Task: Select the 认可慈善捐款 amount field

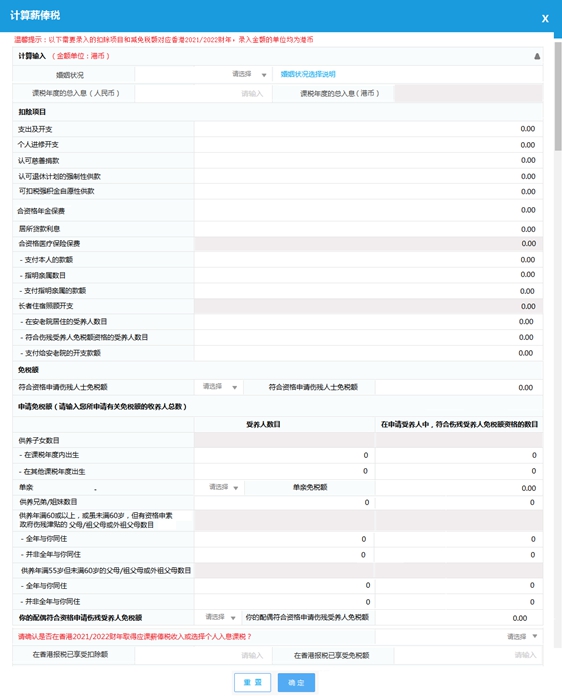Action: (368, 160)
